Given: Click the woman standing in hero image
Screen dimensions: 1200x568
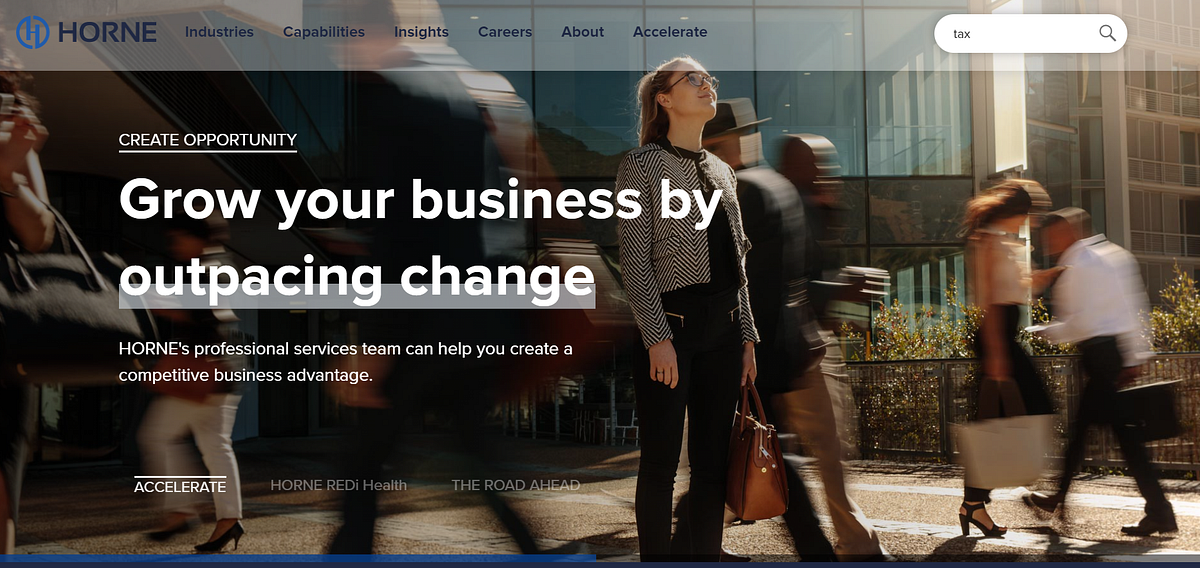Looking at the screenshot, I should pyautogui.click(x=687, y=300).
